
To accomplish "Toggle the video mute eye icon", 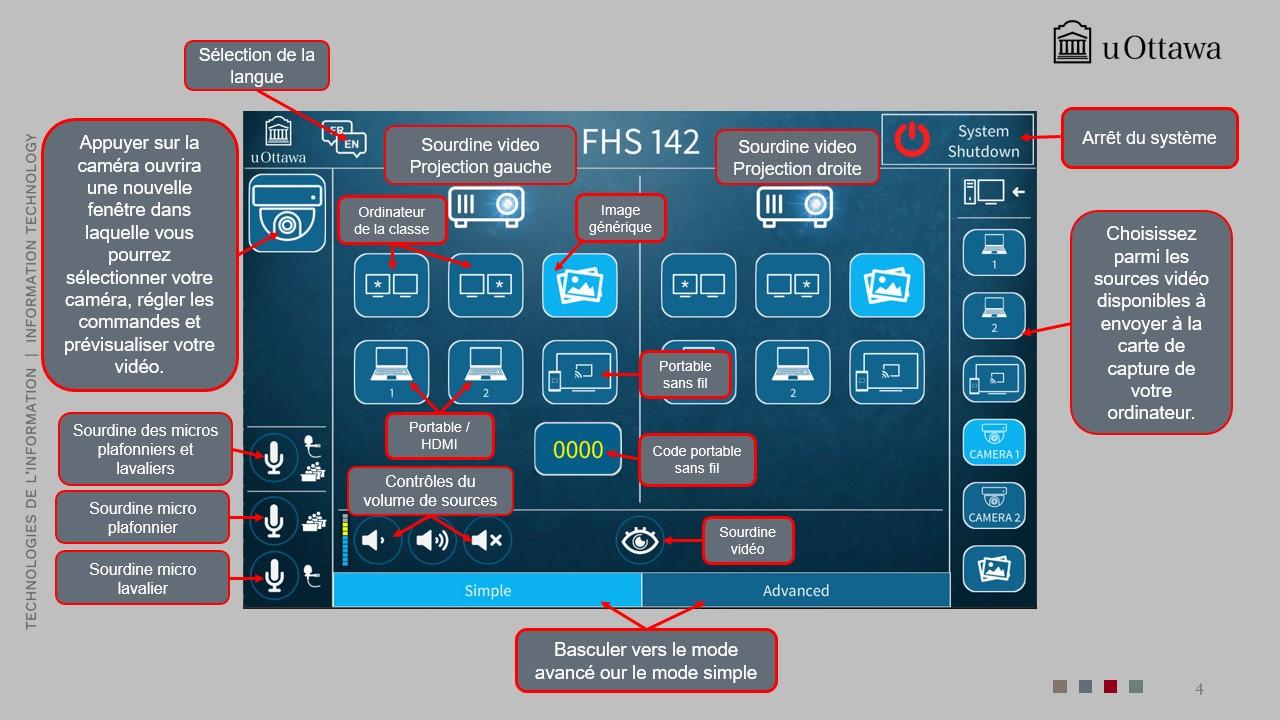I will [x=638, y=540].
